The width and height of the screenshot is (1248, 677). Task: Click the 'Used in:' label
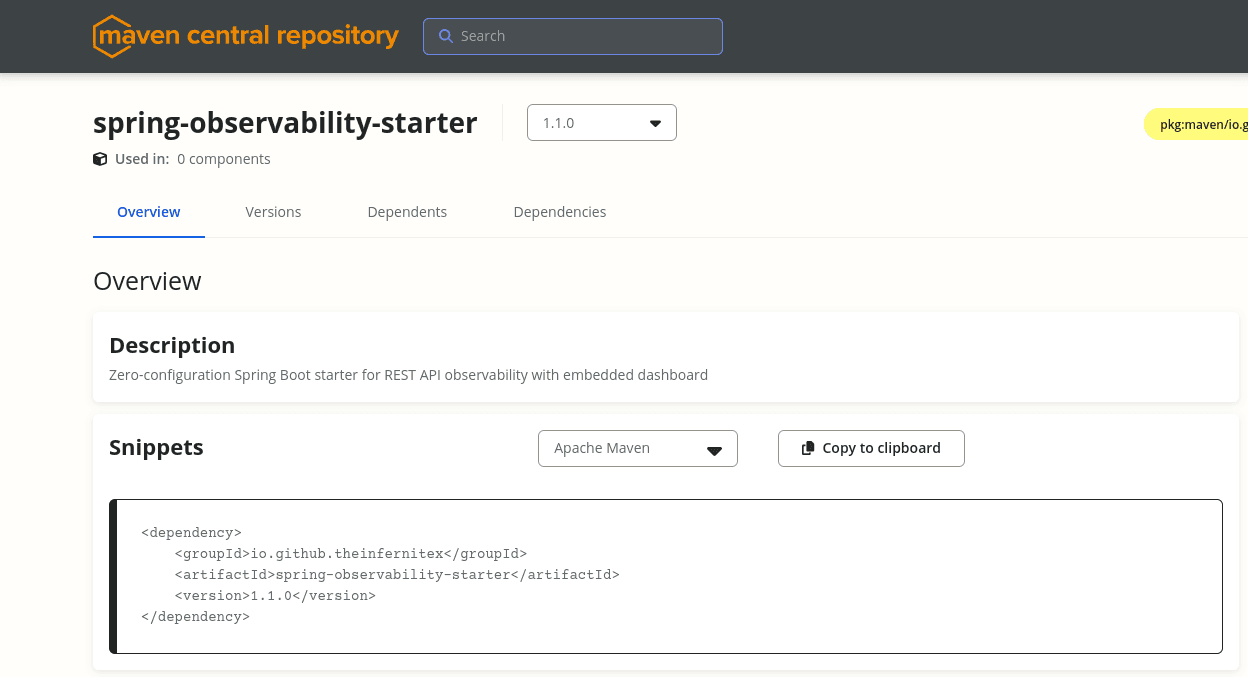pos(142,159)
